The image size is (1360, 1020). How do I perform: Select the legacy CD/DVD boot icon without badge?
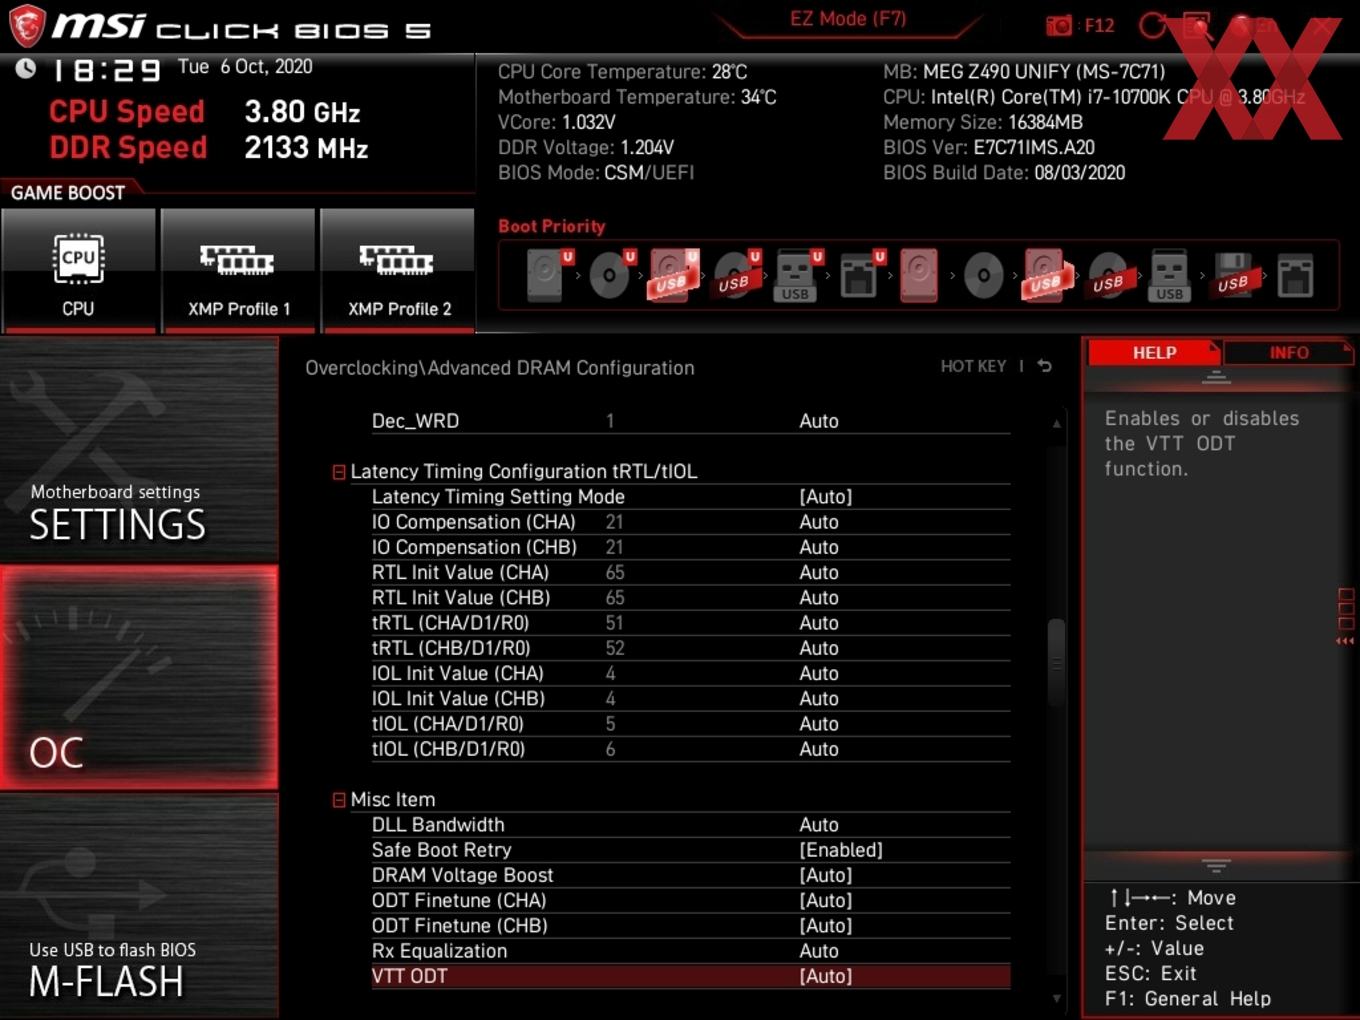point(983,275)
